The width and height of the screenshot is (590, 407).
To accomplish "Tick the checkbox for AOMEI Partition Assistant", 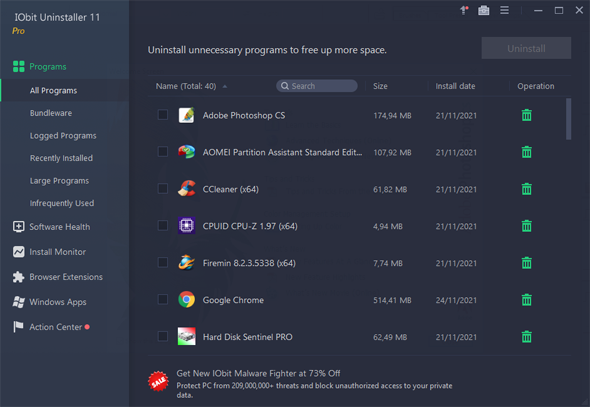I will [x=163, y=152].
